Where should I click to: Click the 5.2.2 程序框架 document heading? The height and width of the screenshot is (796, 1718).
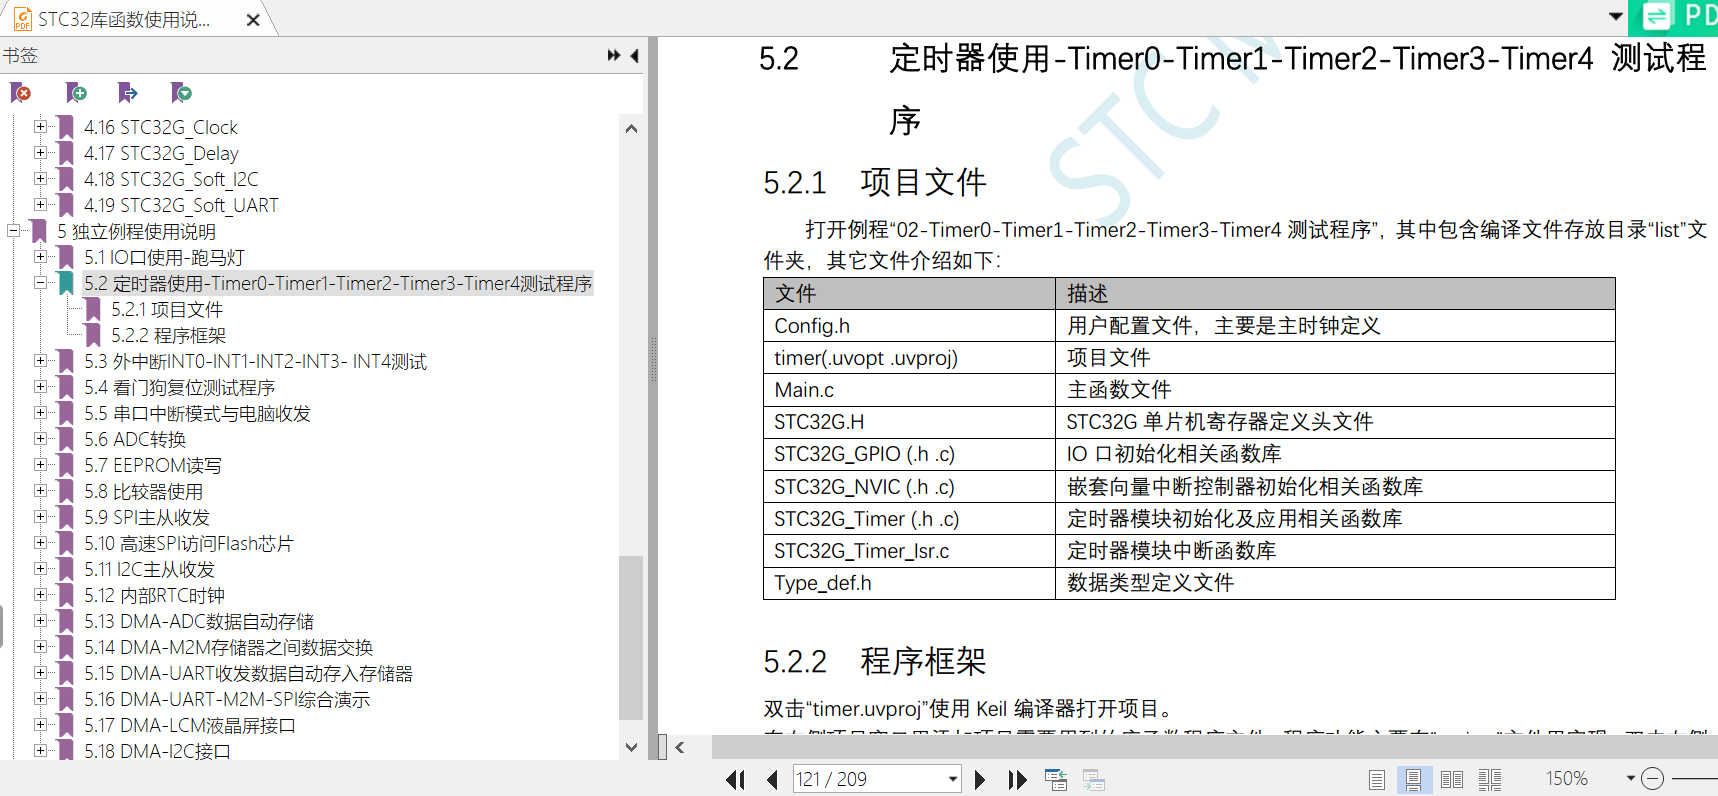(x=875, y=661)
